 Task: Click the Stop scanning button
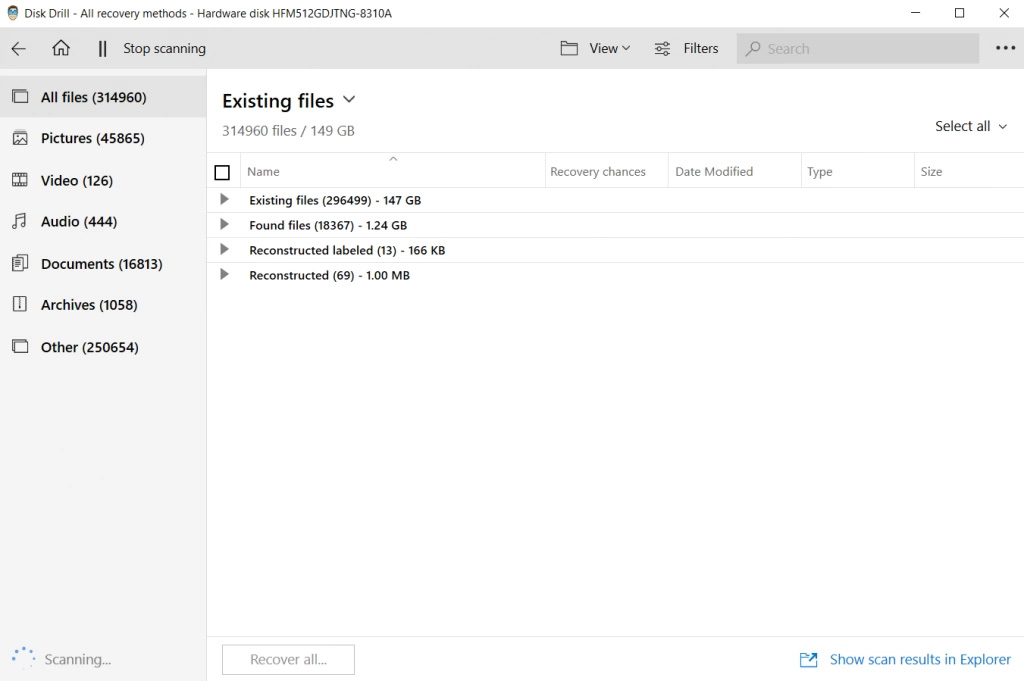165,48
